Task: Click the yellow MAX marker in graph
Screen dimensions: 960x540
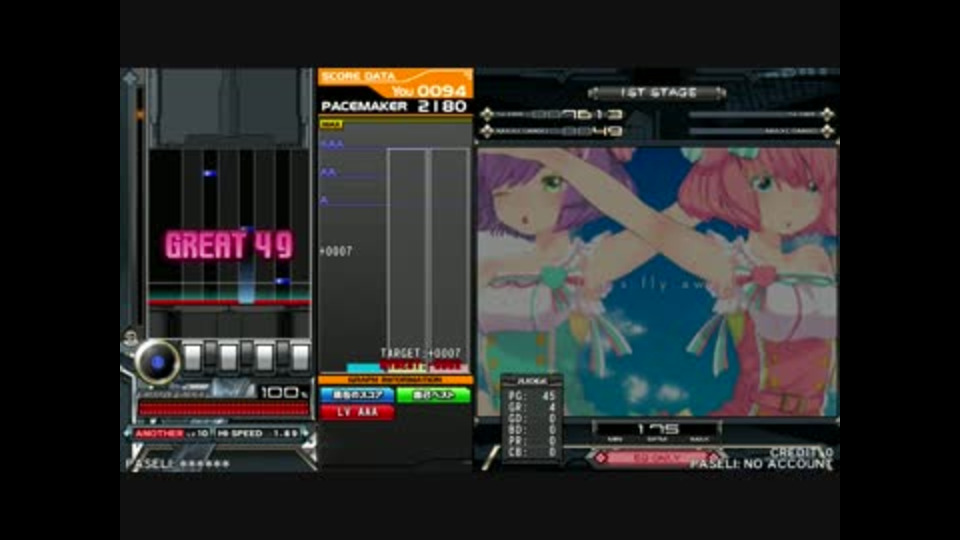Action: tap(331, 124)
